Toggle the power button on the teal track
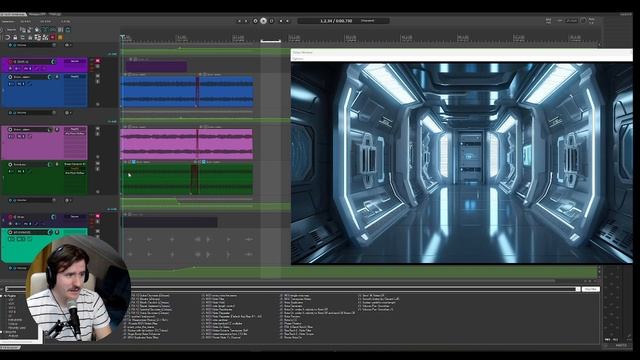This screenshot has width=640, height=360. click(x=10, y=232)
